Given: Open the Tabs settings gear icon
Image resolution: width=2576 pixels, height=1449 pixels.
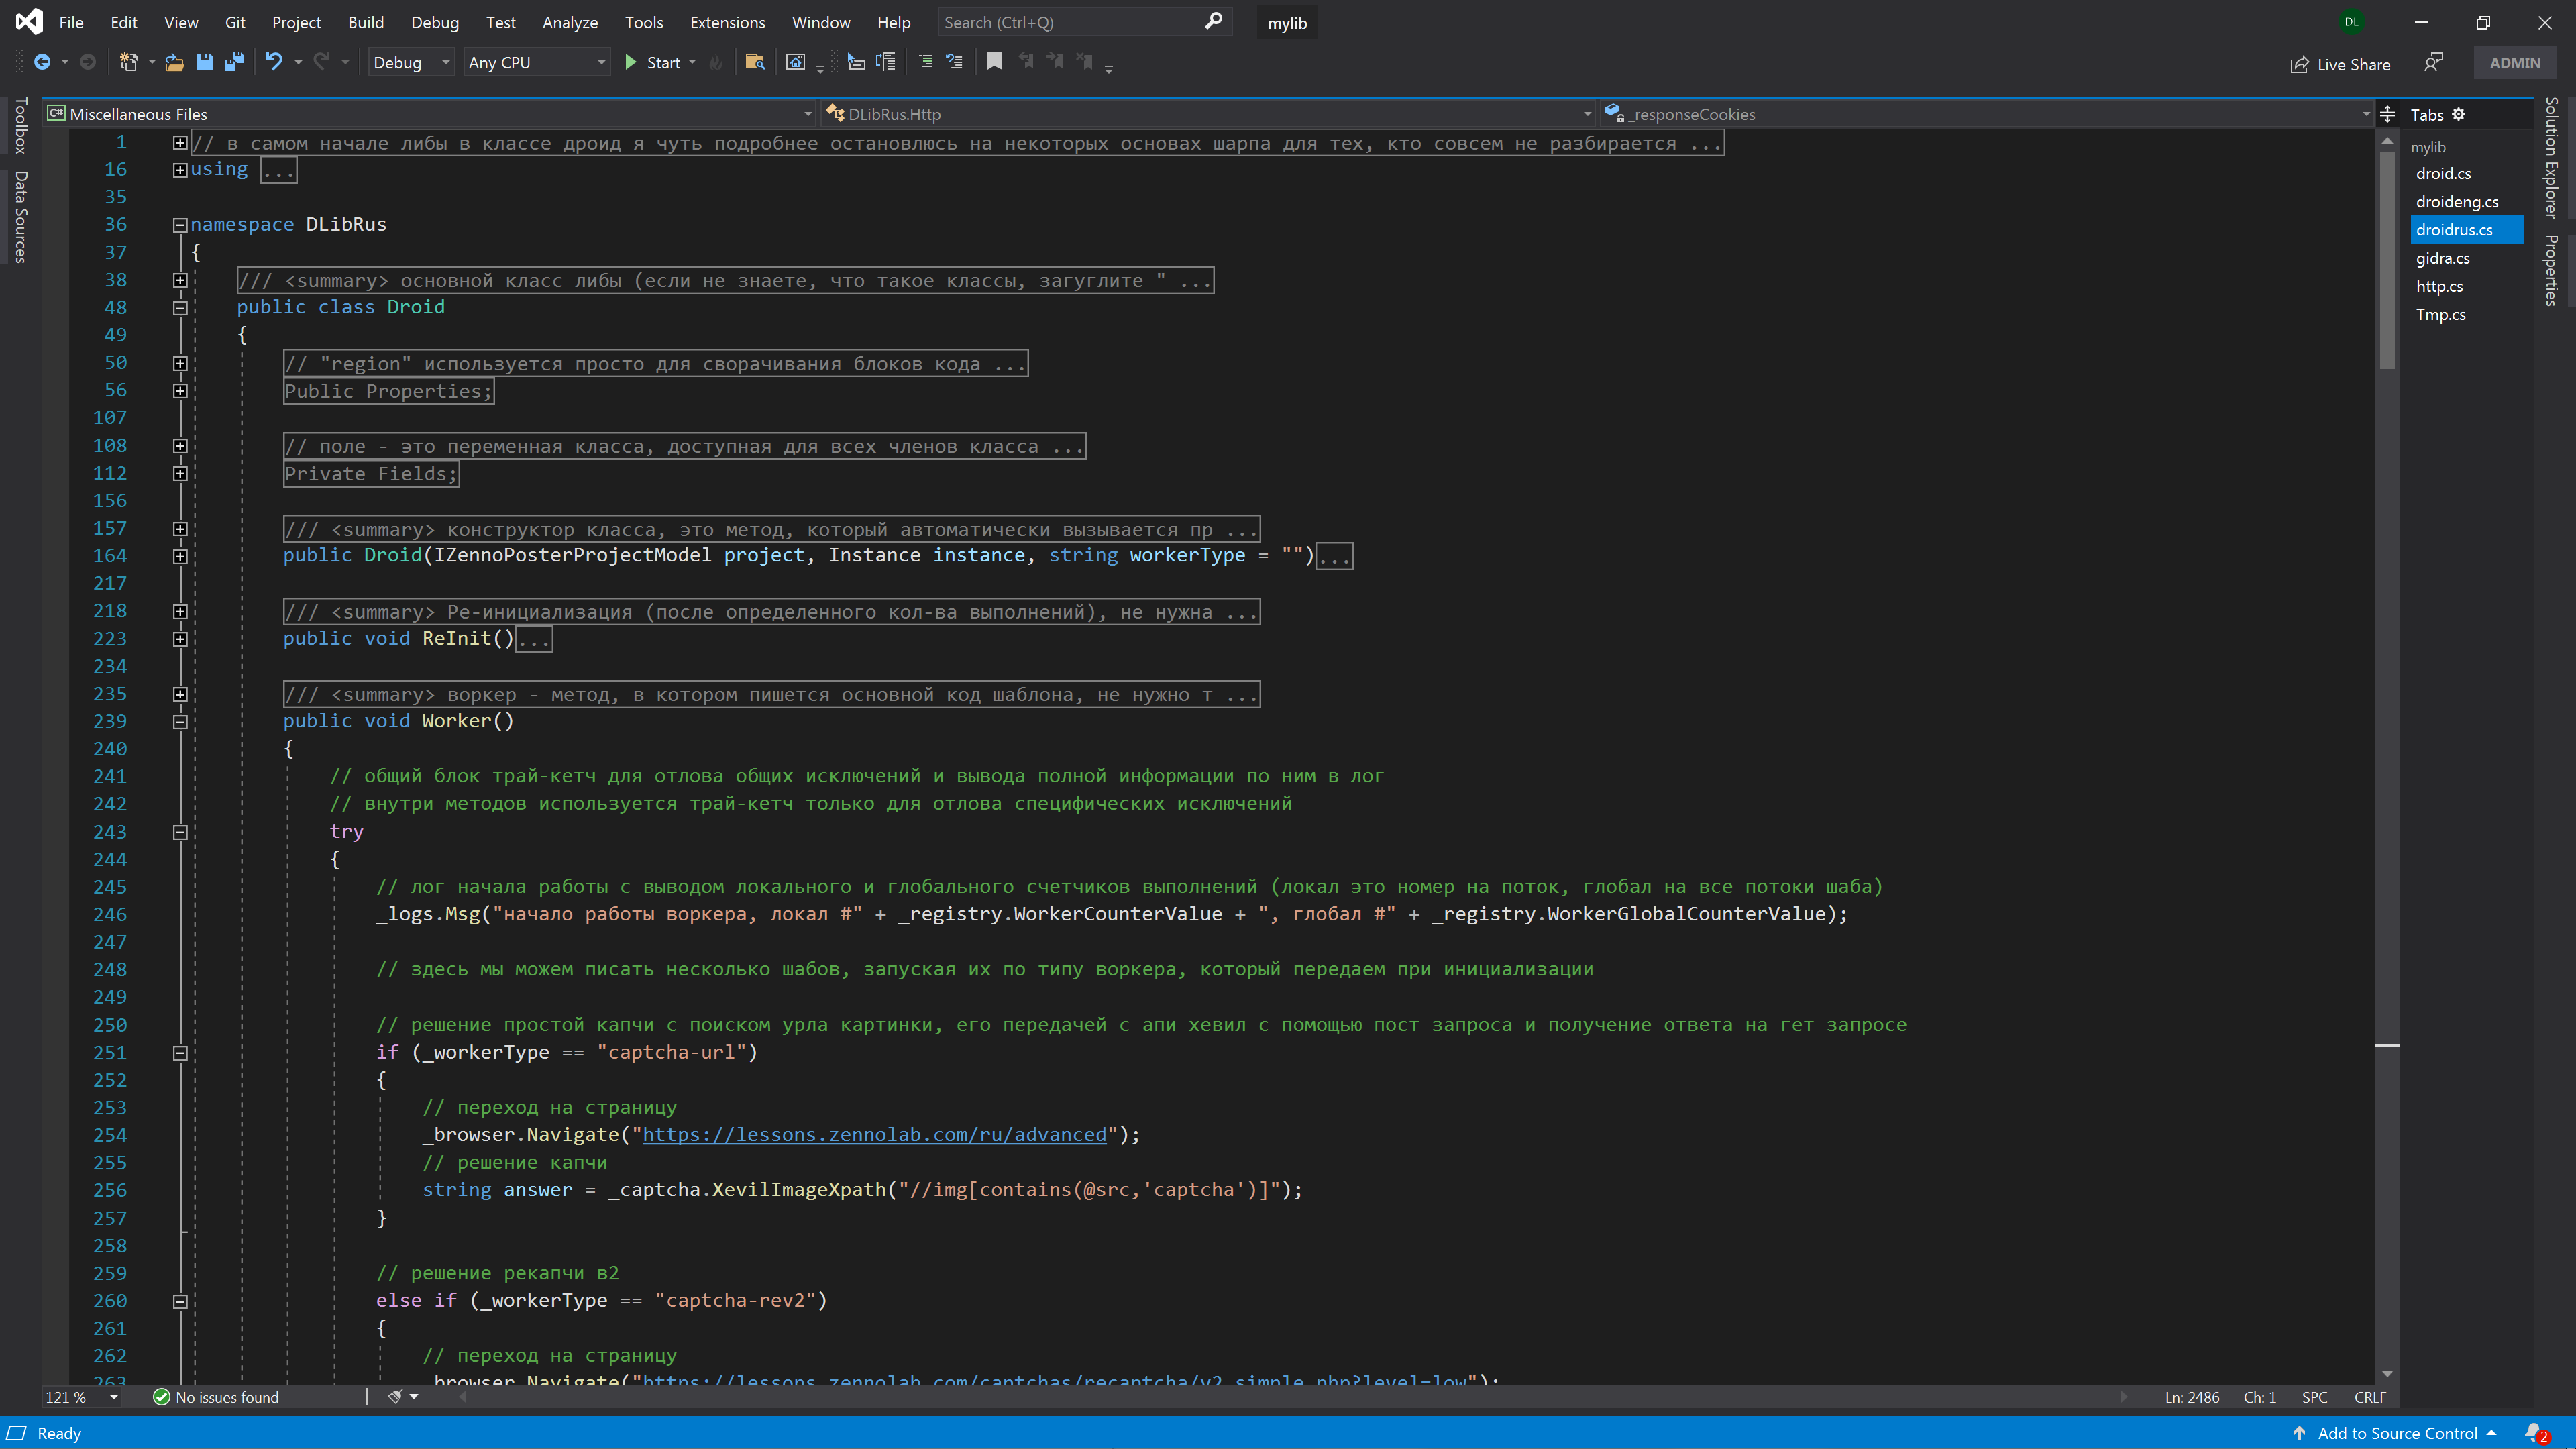Looking at the screenshot, I should [x=2459, y=114].
